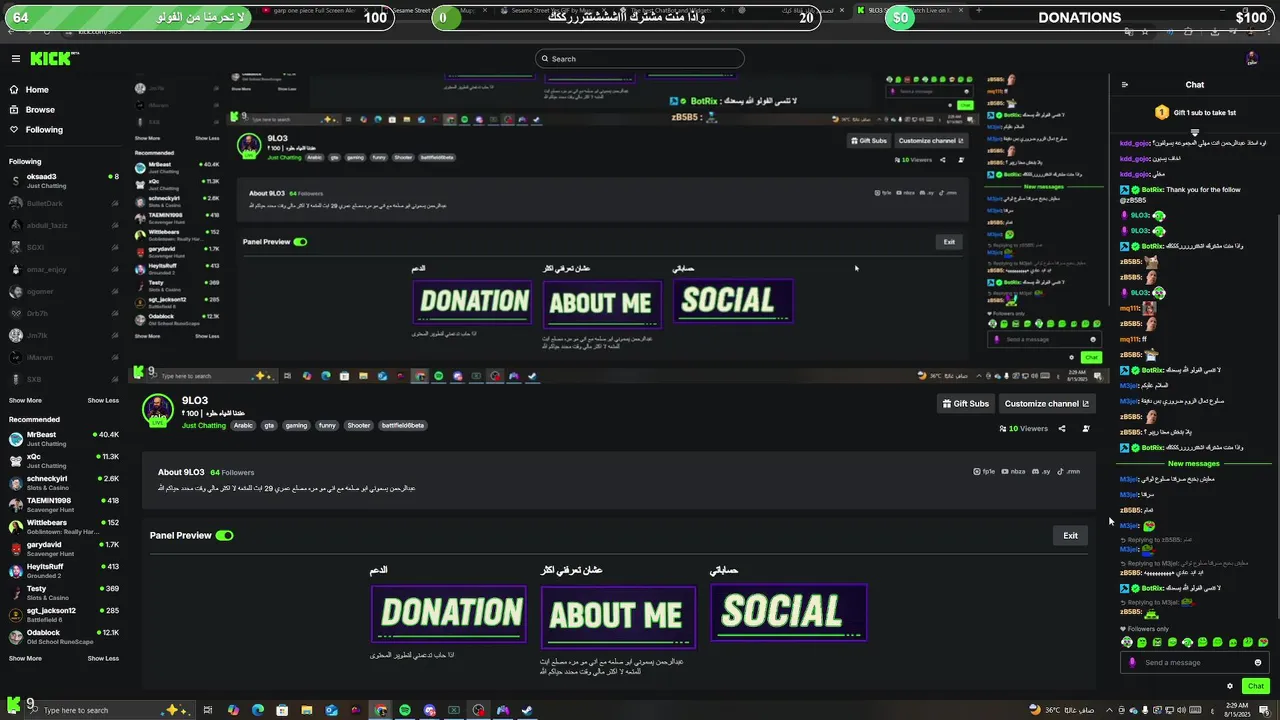The height and width of the screenshot is (720, 1280).
Task: Click the Windows taskbar search box
Action: [x=112, y=710]
